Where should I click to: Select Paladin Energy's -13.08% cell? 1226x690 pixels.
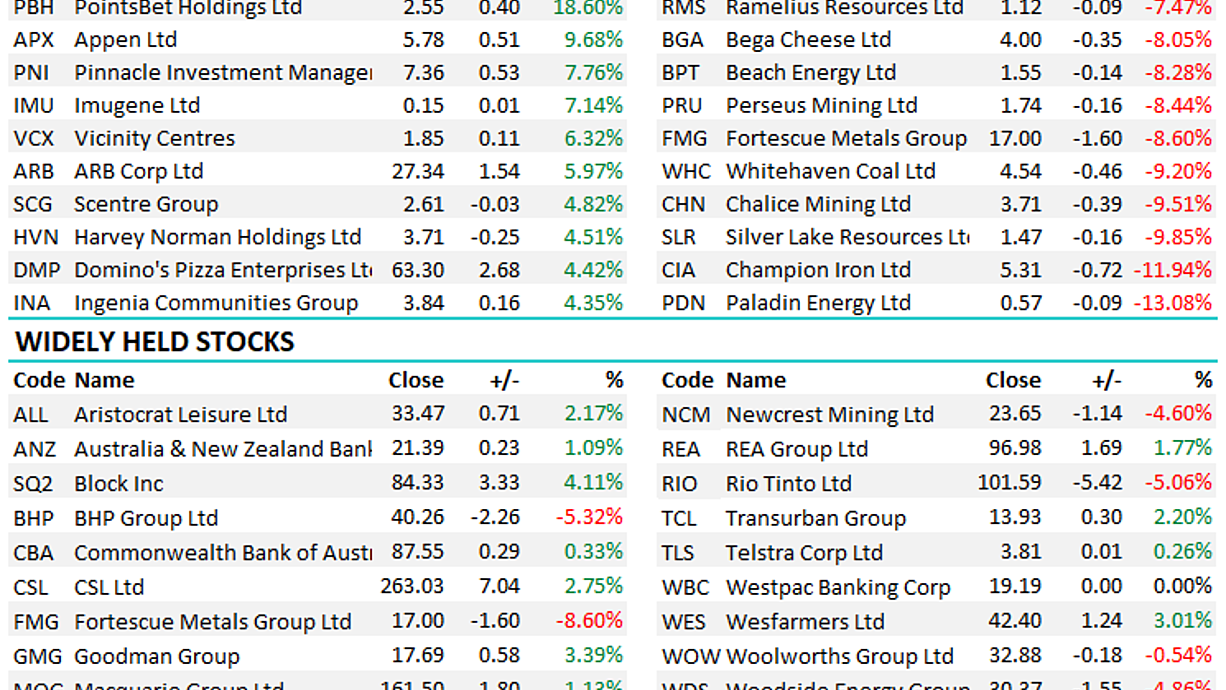(x=1172, y=304)
